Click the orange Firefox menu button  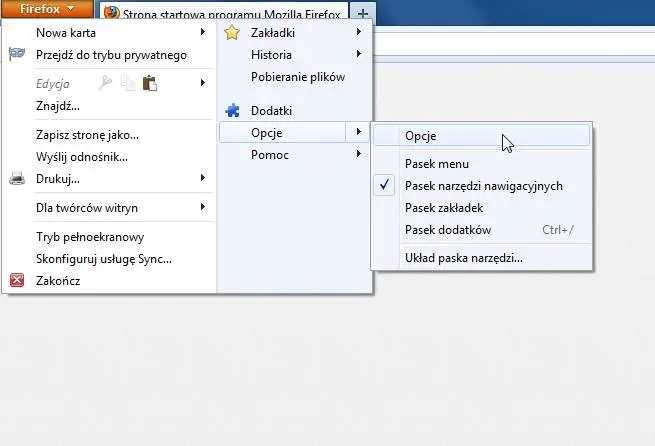[46, 10]
